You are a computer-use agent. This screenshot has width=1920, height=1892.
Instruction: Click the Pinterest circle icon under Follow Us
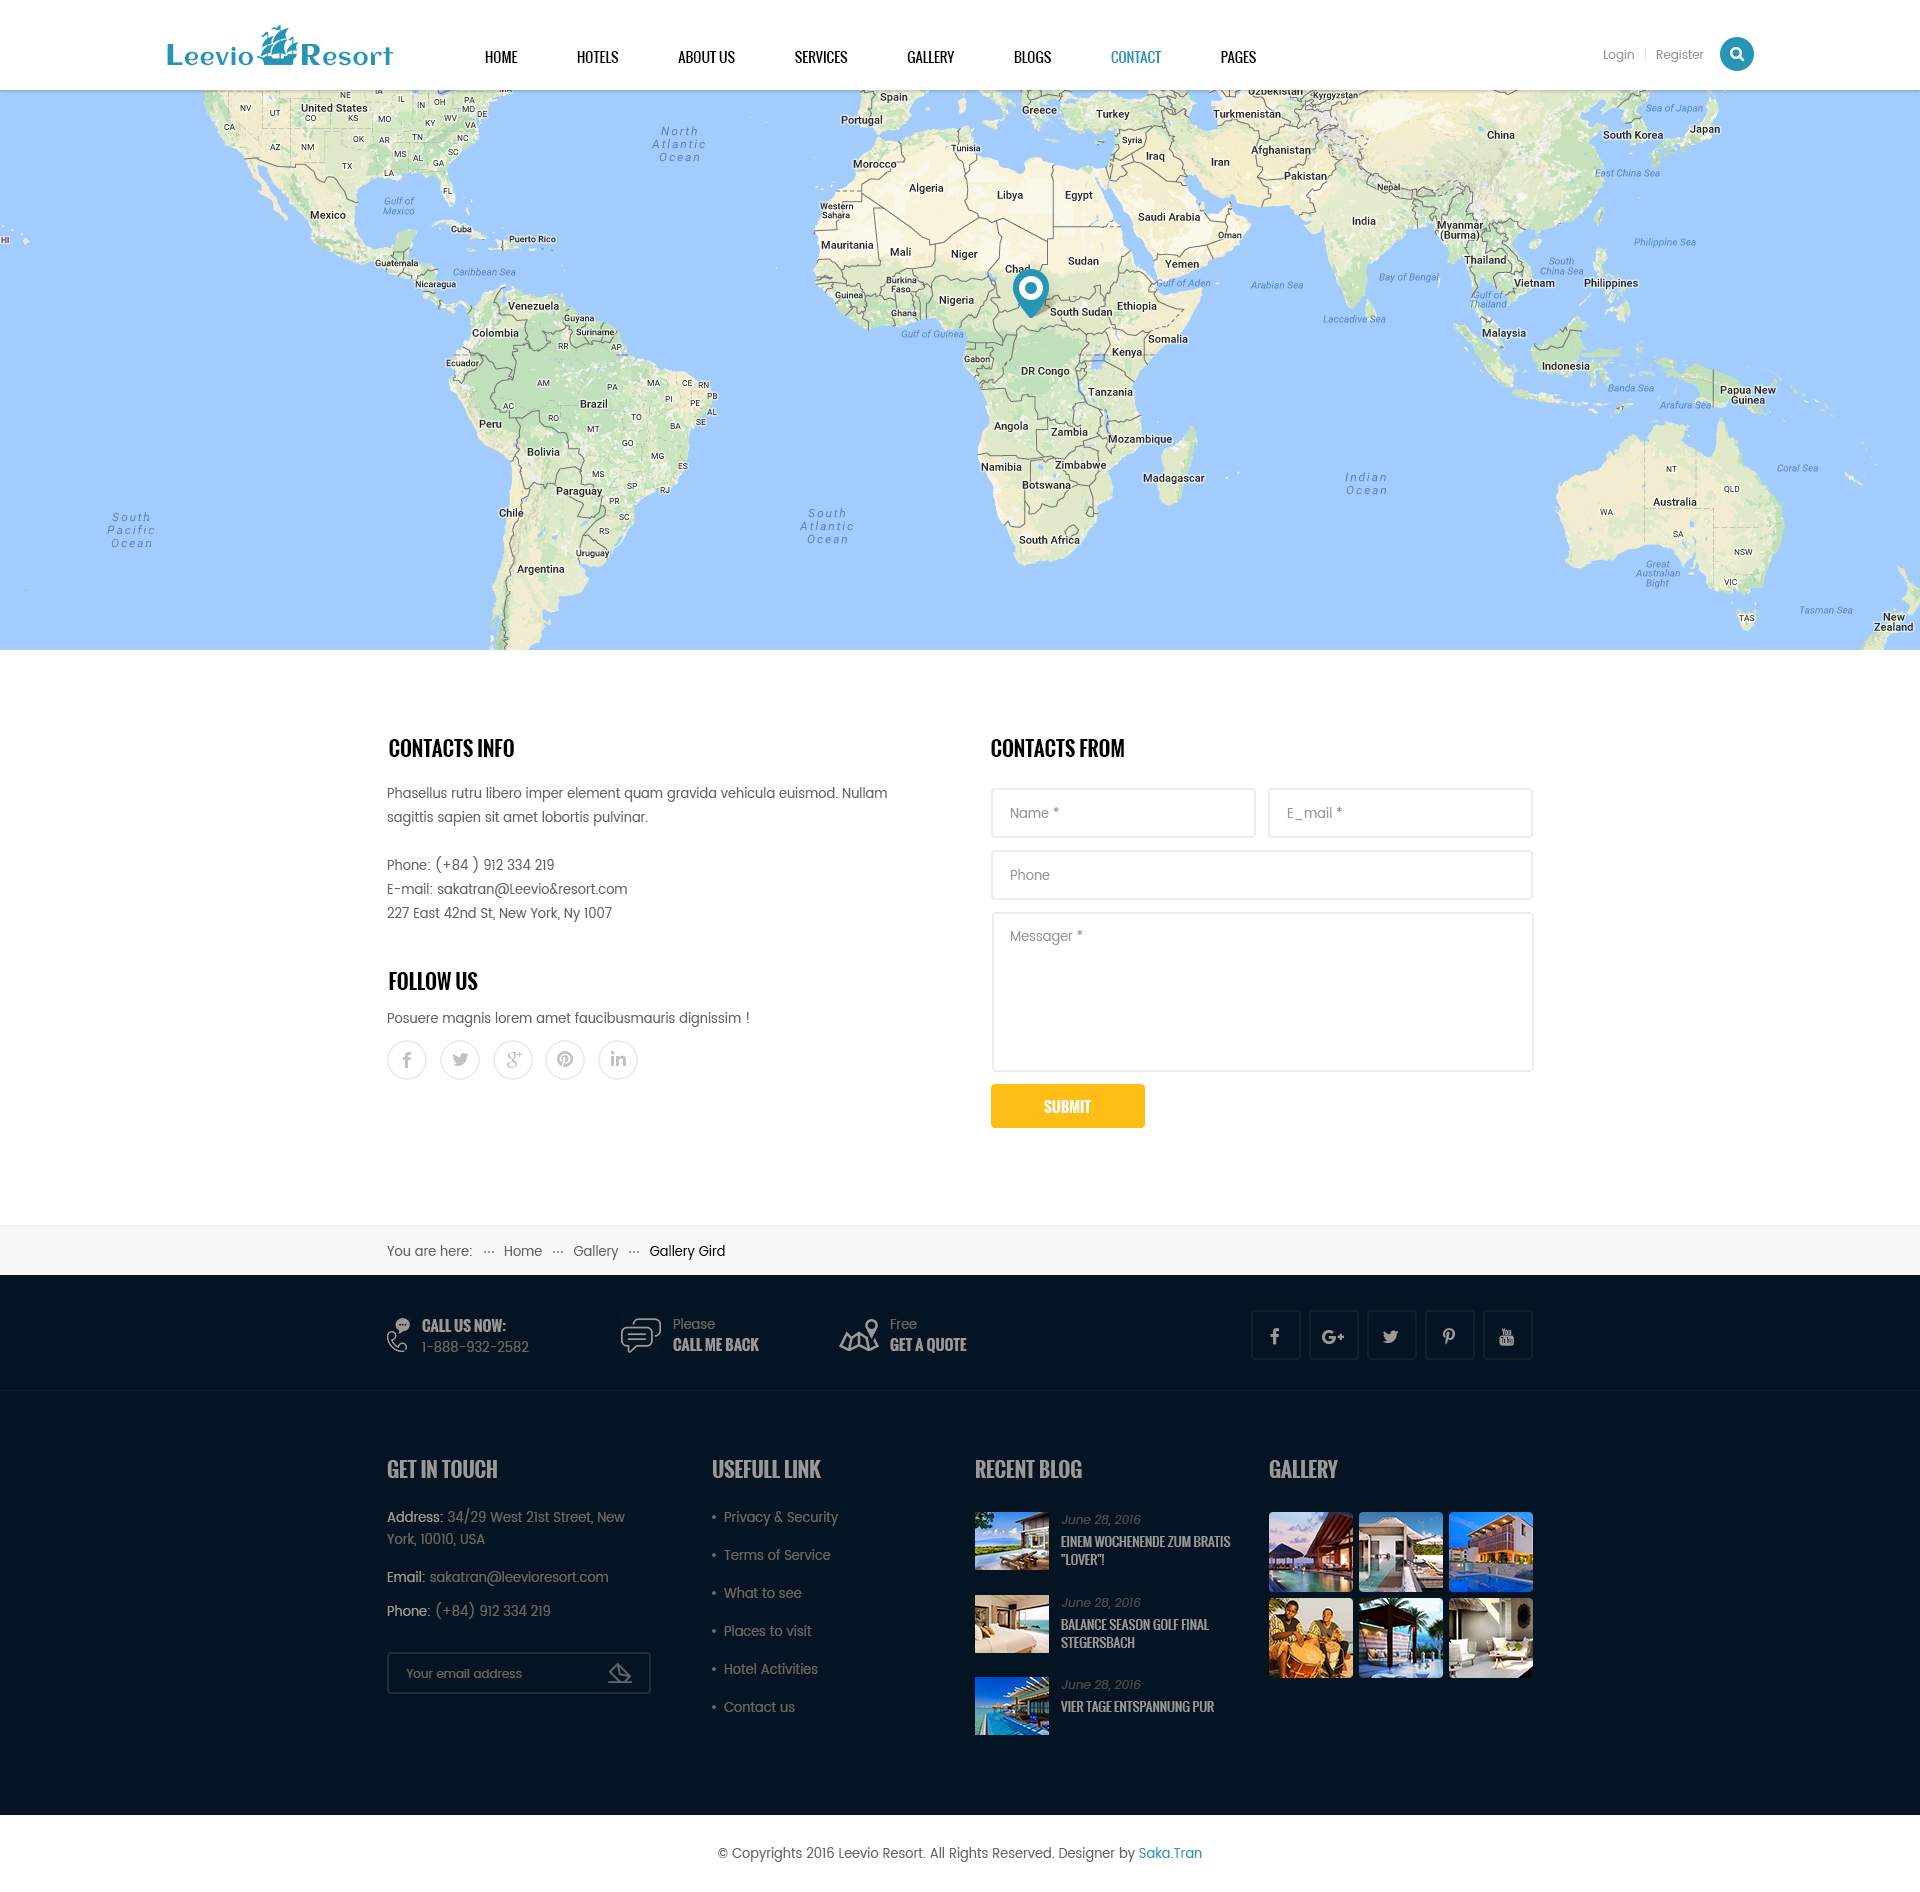[x=565, y=1060]
